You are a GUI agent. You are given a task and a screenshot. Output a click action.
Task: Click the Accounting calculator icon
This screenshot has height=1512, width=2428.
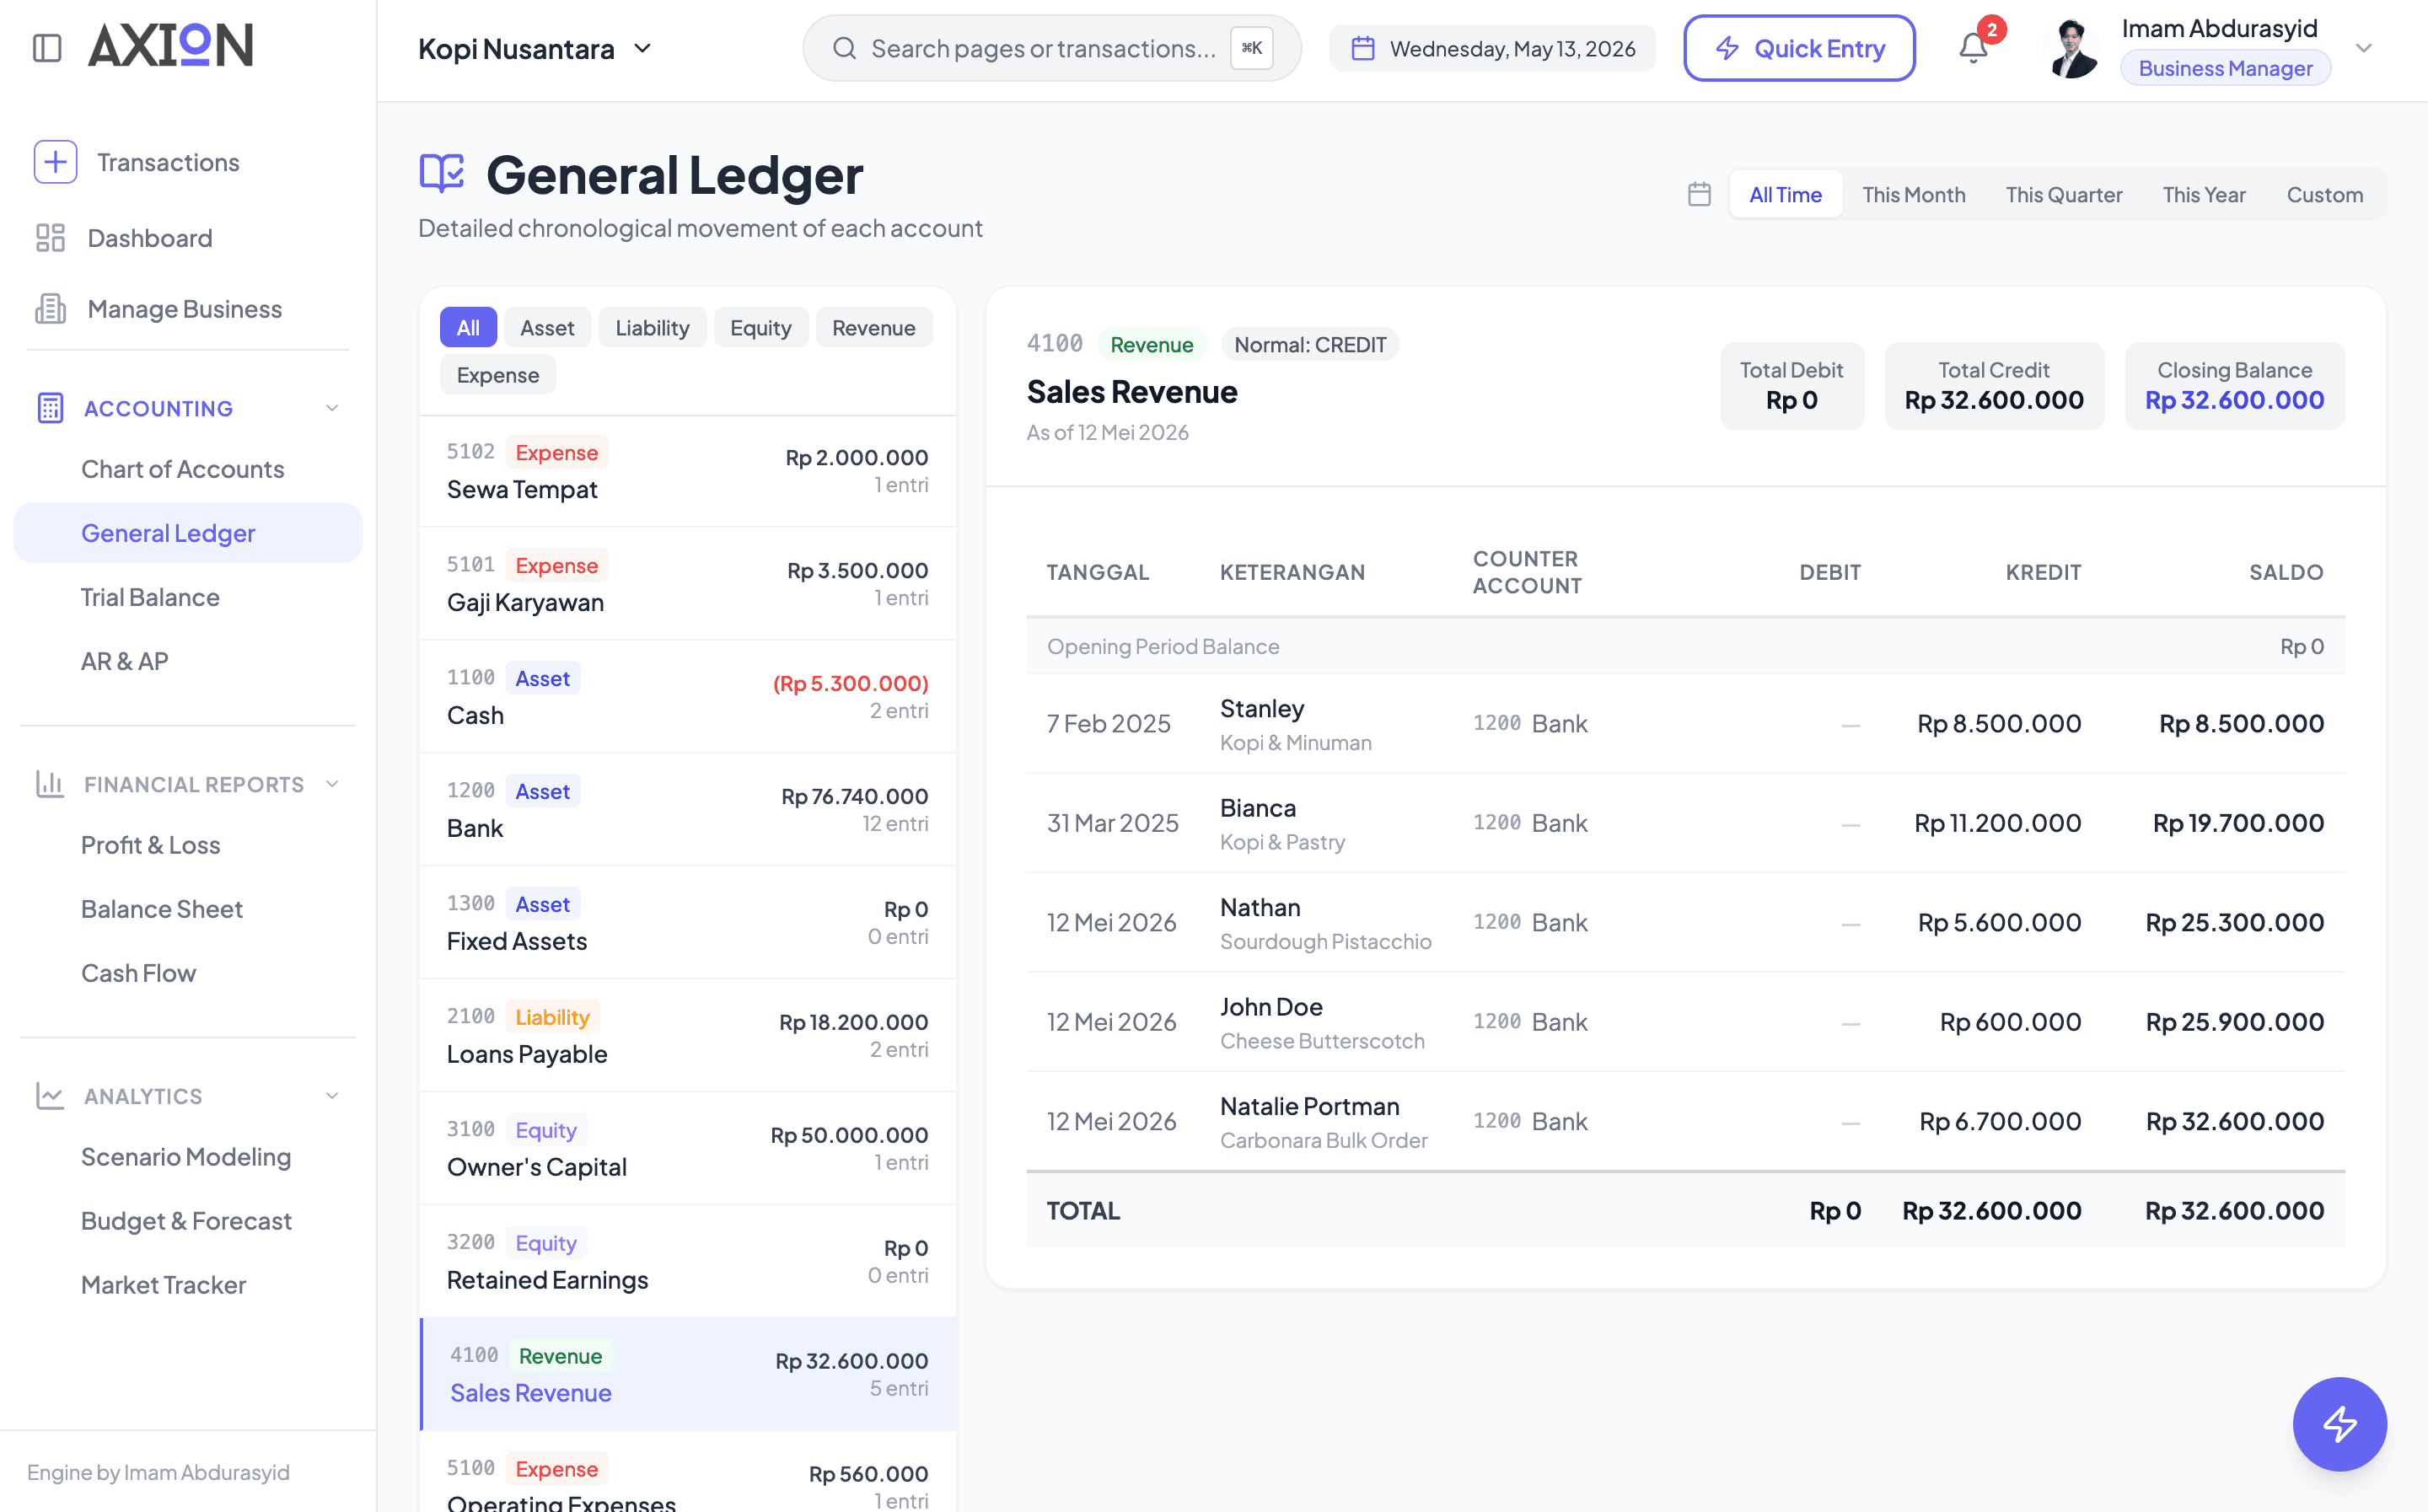click(x=50, y=408)
